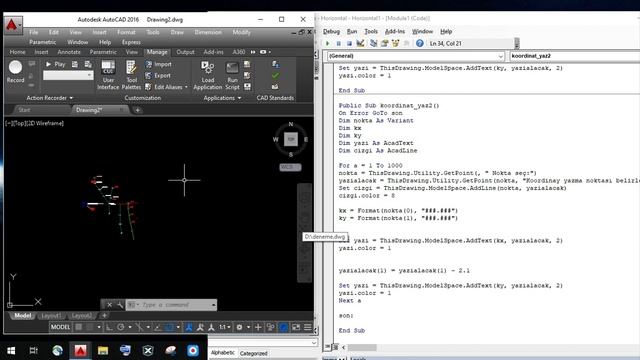The image size is (640, 360).
Task: Toggle grid display in status bar
Action: [x=79, y=327]
